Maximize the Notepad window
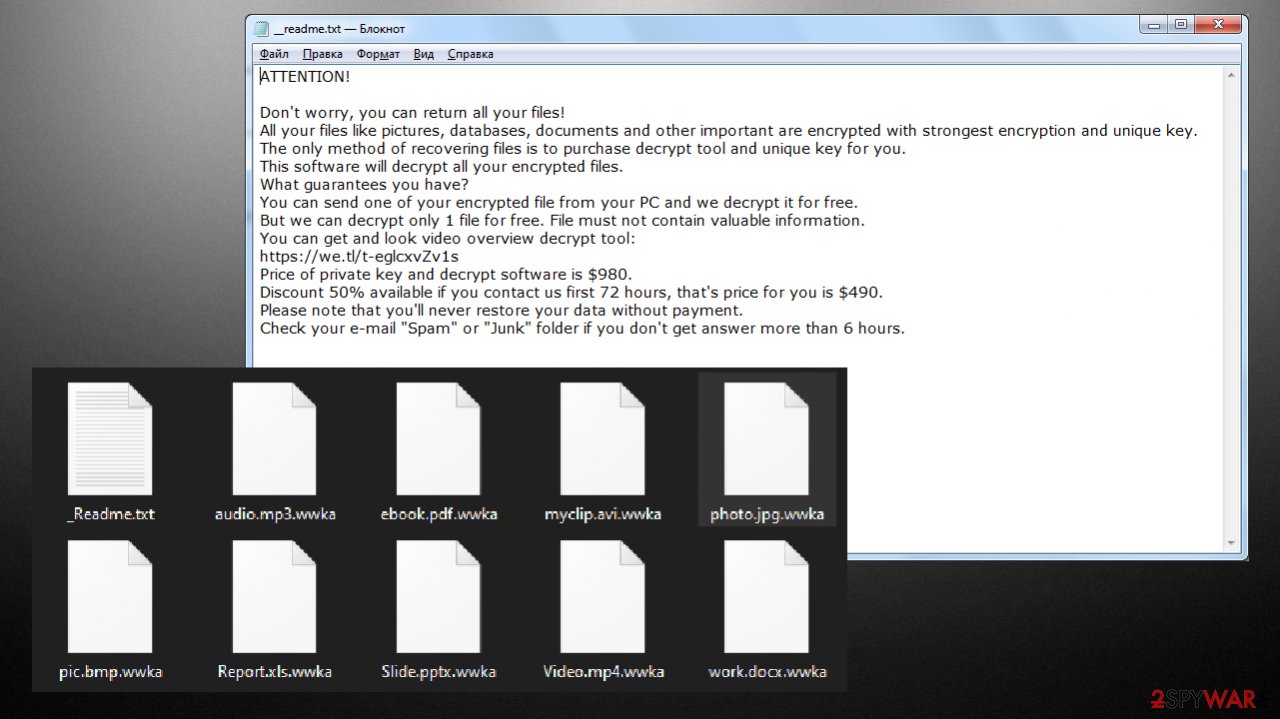This screenshot has height=719, width=1280. (x=1181, y=25)
